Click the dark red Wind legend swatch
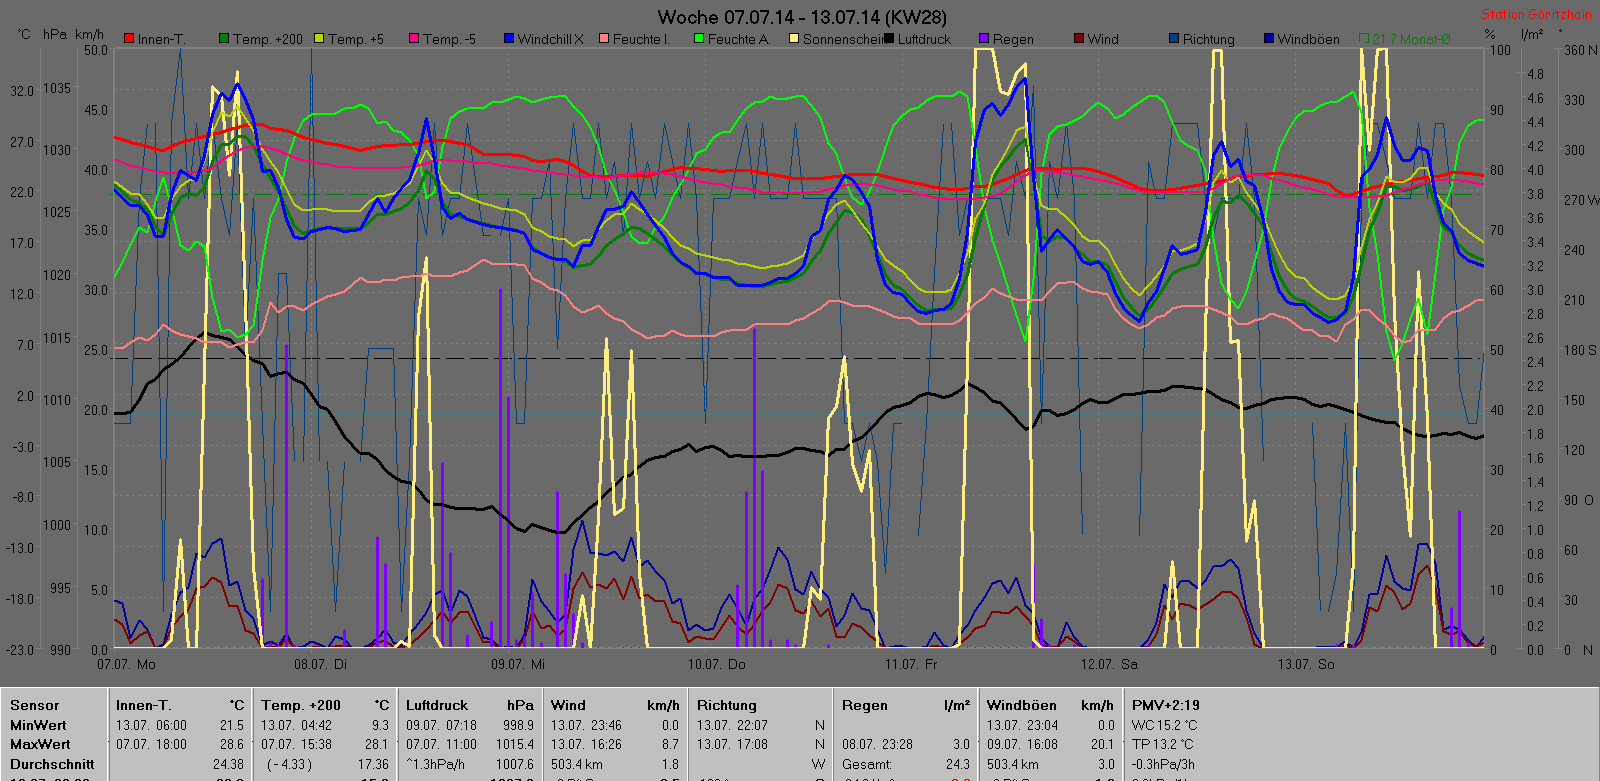This screenshot has width=1600, height=781. [x=1079, y=39]
